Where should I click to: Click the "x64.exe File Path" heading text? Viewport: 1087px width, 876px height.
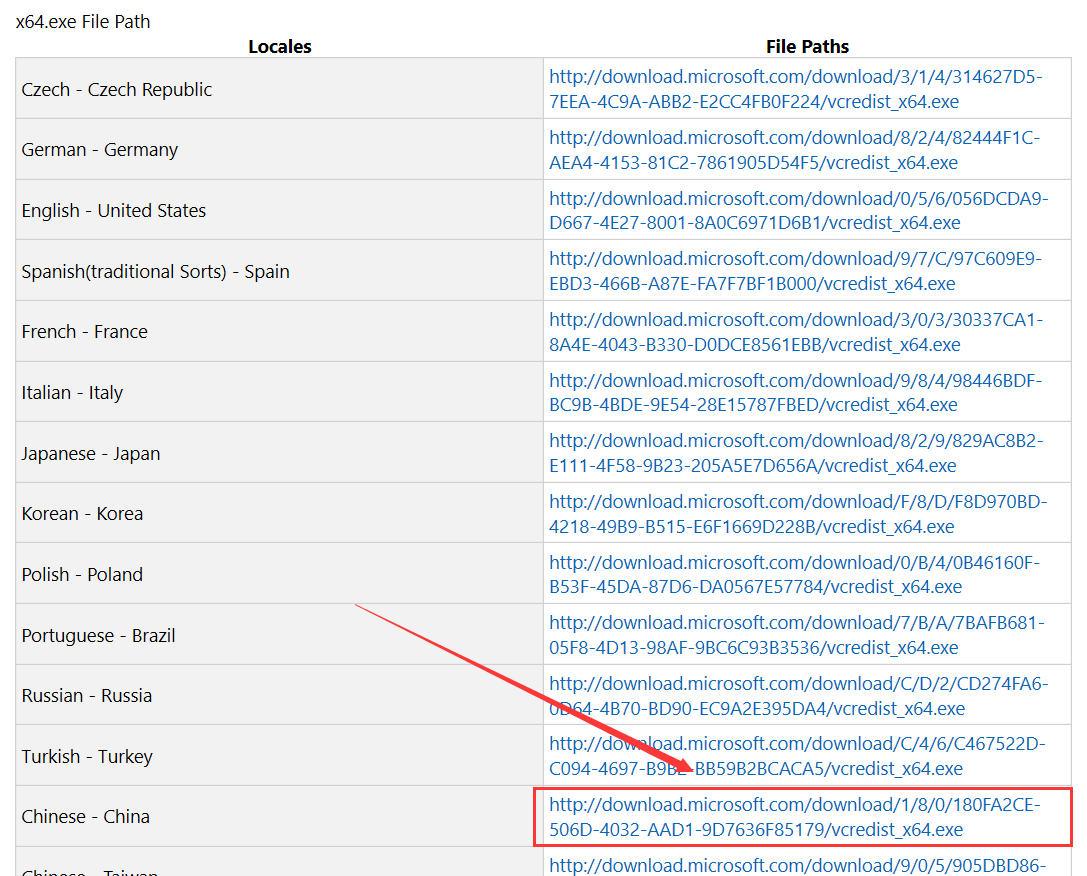83,21
